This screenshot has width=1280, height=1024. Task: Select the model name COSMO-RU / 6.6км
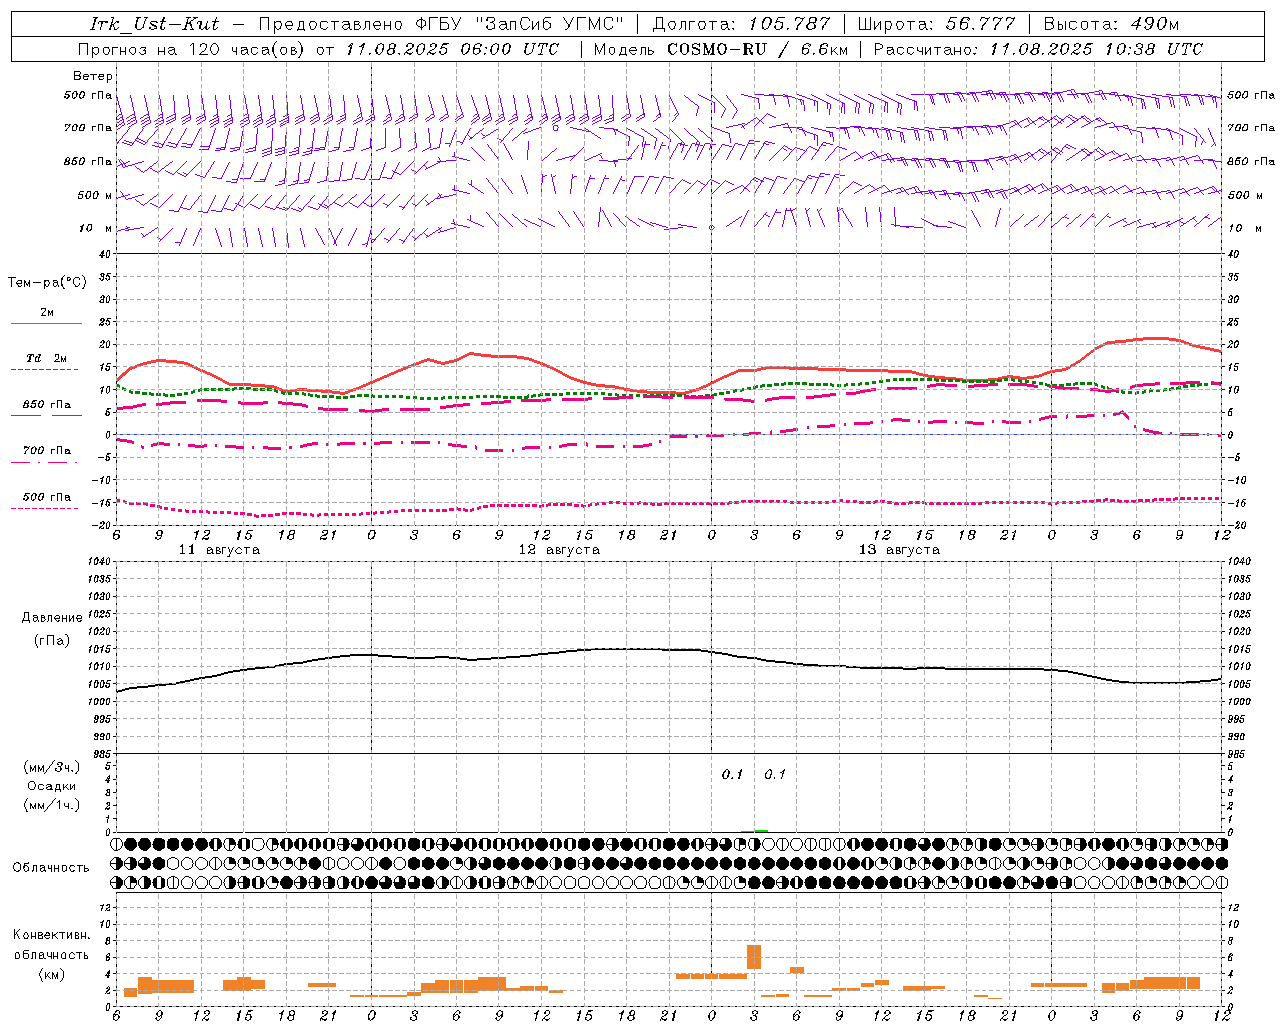point(757,49)
